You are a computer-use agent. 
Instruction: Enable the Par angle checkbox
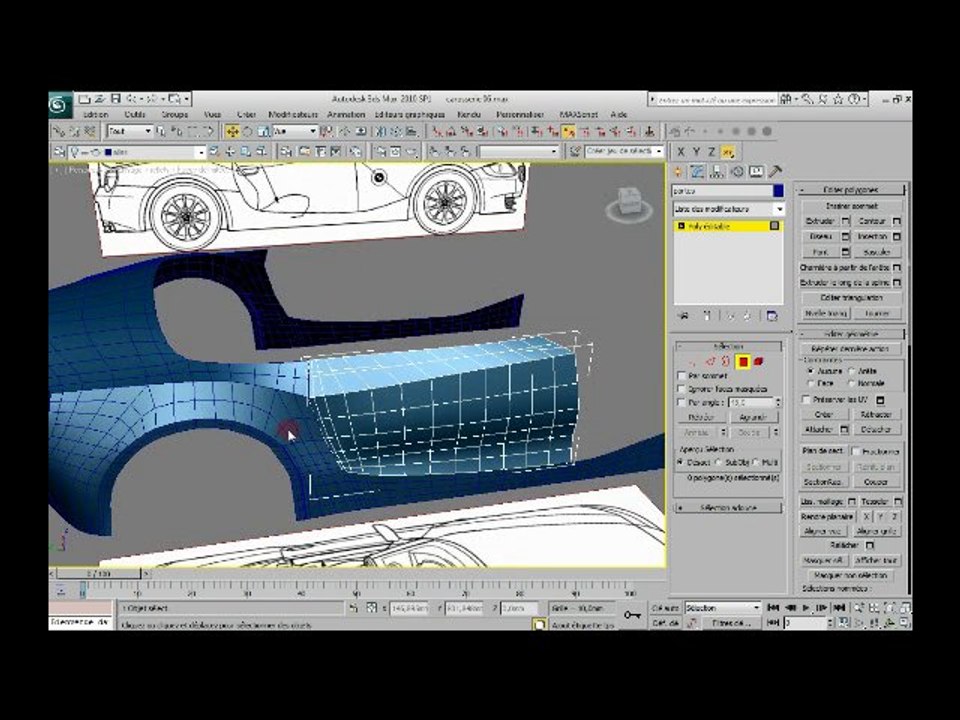pos(681,402)
